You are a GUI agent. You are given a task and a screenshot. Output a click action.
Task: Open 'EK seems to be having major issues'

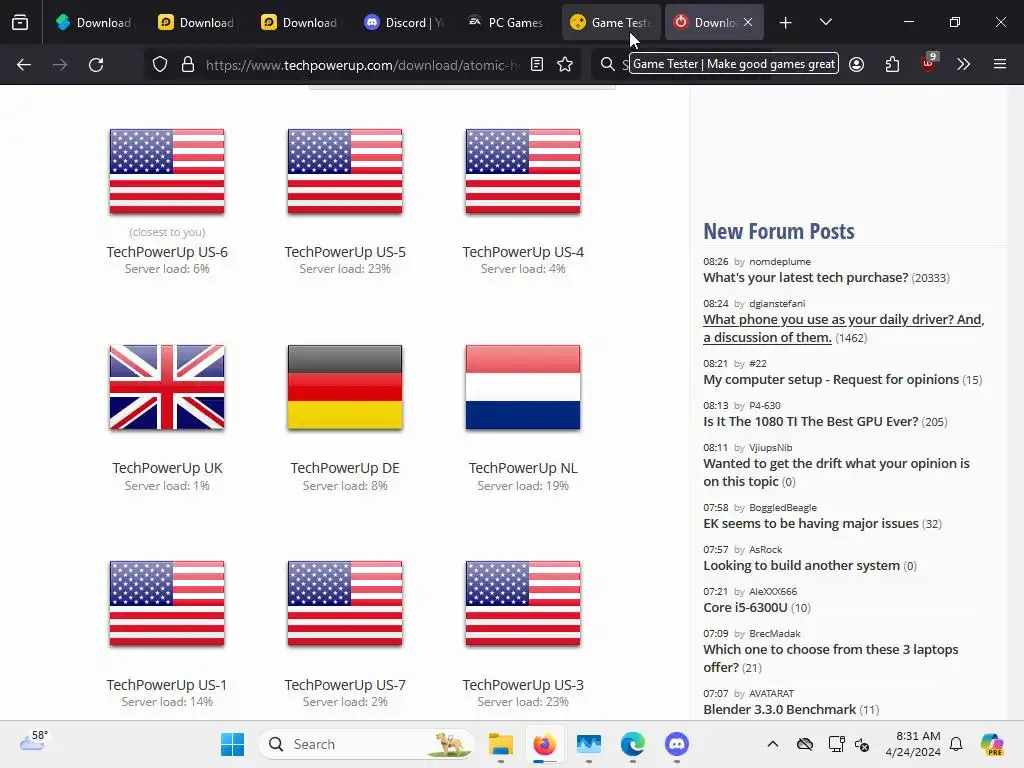point(810,523)
